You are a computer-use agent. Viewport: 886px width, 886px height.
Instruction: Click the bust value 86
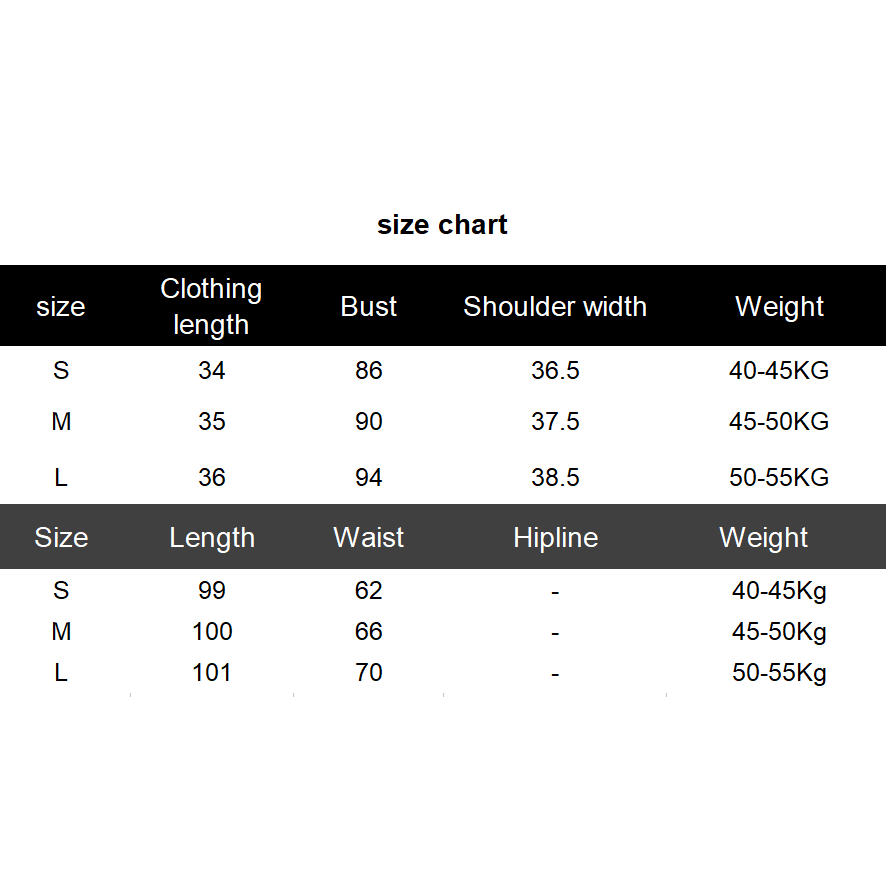coord(369,370)
